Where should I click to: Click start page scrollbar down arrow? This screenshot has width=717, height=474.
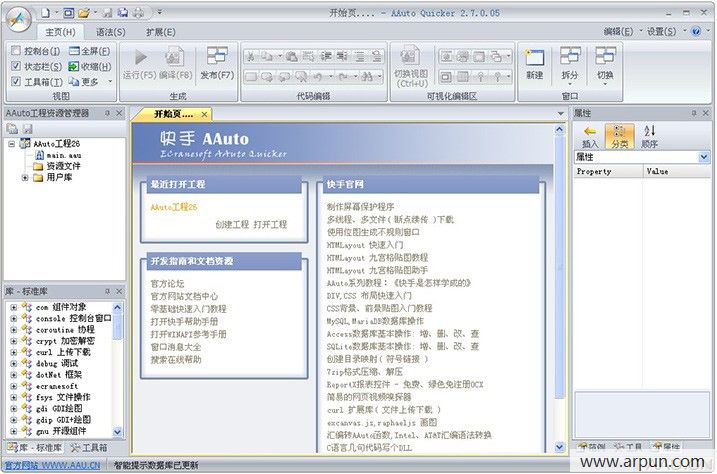560,447
